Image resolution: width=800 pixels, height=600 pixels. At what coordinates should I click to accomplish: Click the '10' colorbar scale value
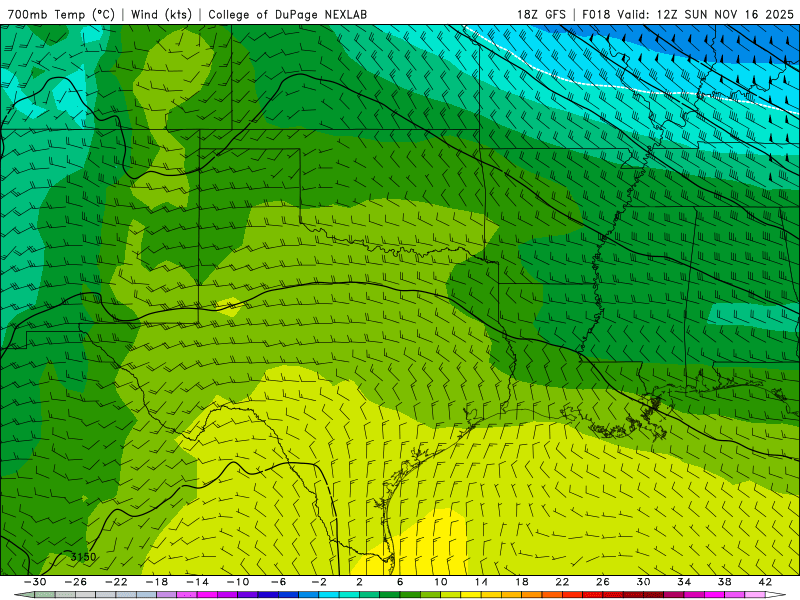[x=441, y=582]
